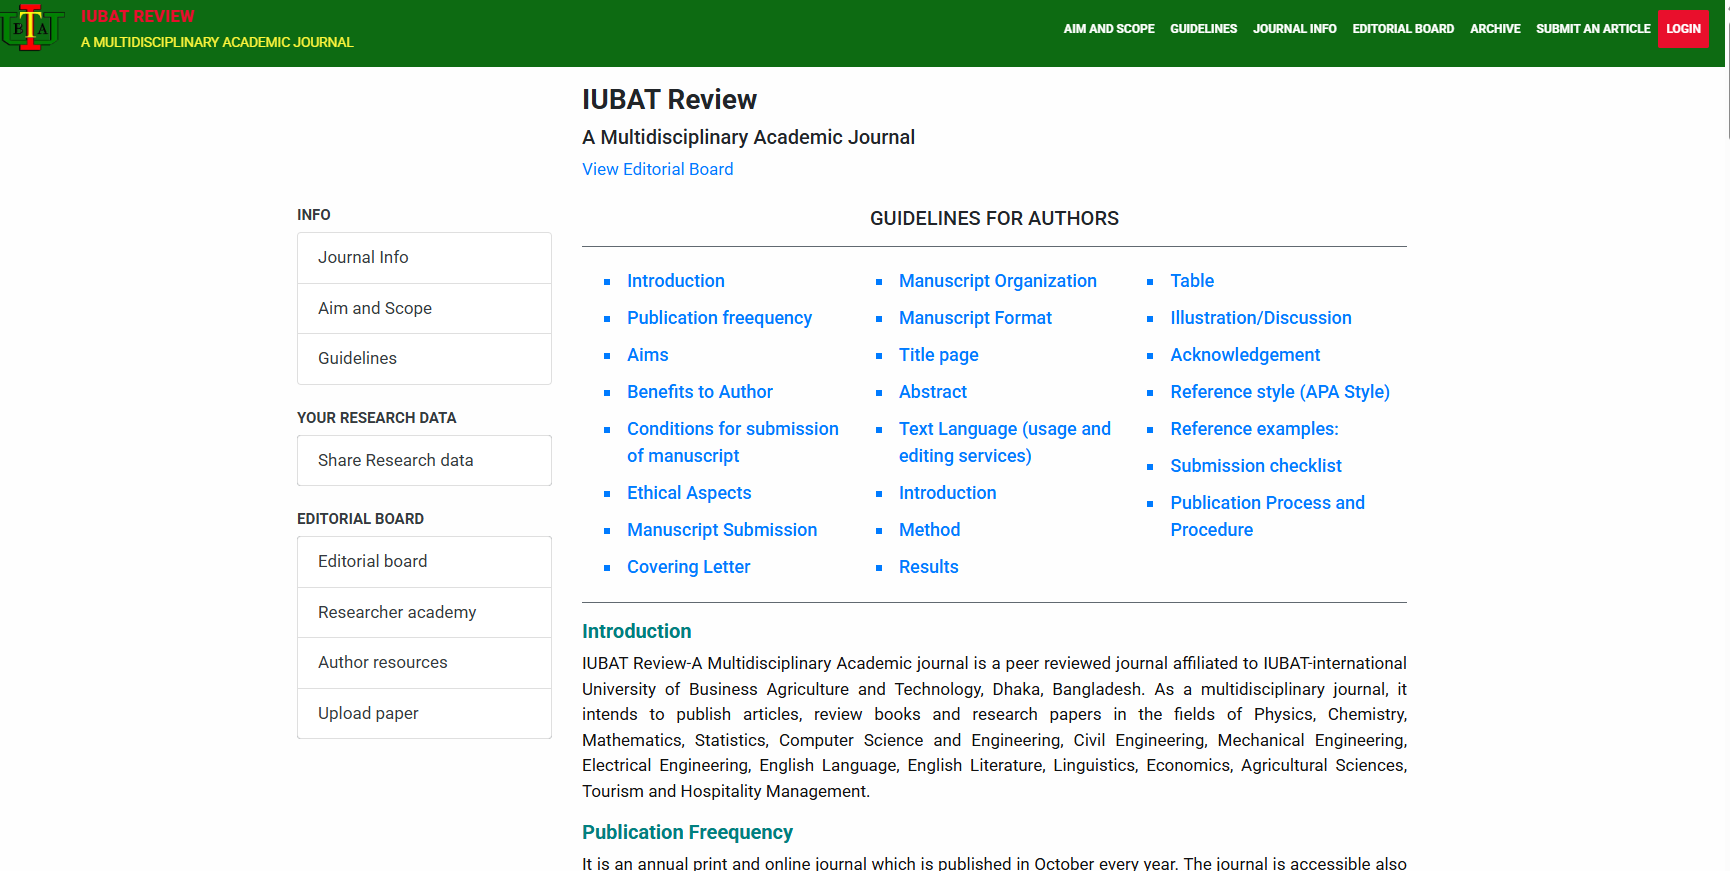Image resolution: width=1730 pixels, height=871 pixels.
Task: Jump to Introduction link above Publication freequency
Action: click(676, 281)
